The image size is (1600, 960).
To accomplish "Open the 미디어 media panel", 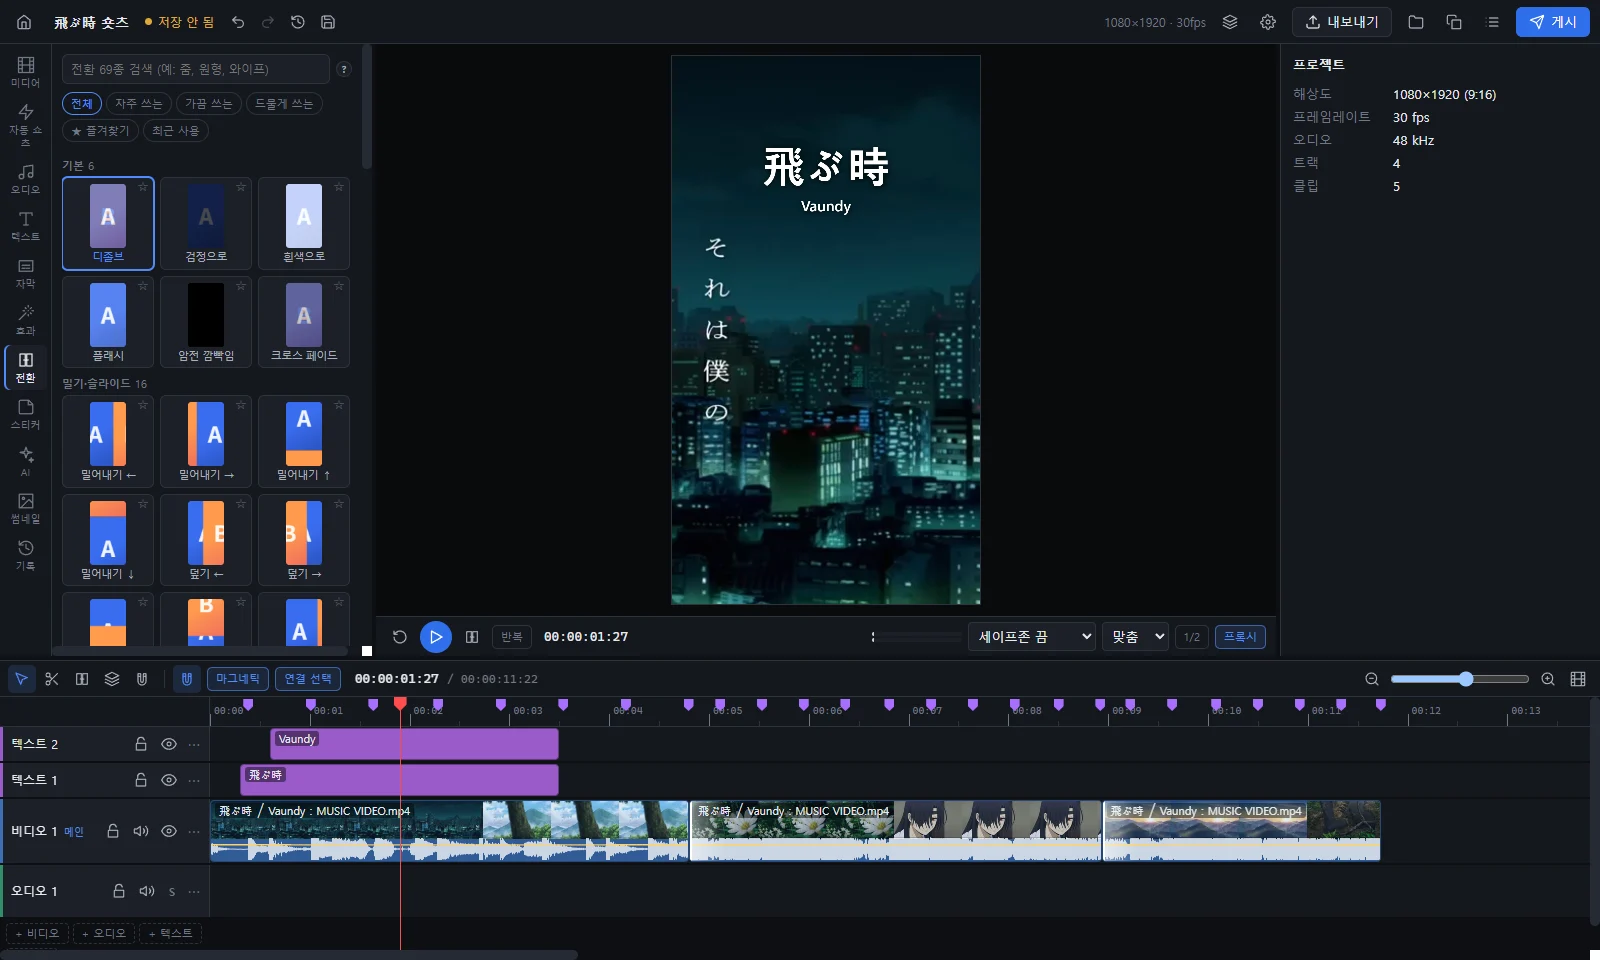I will (25, 72).
